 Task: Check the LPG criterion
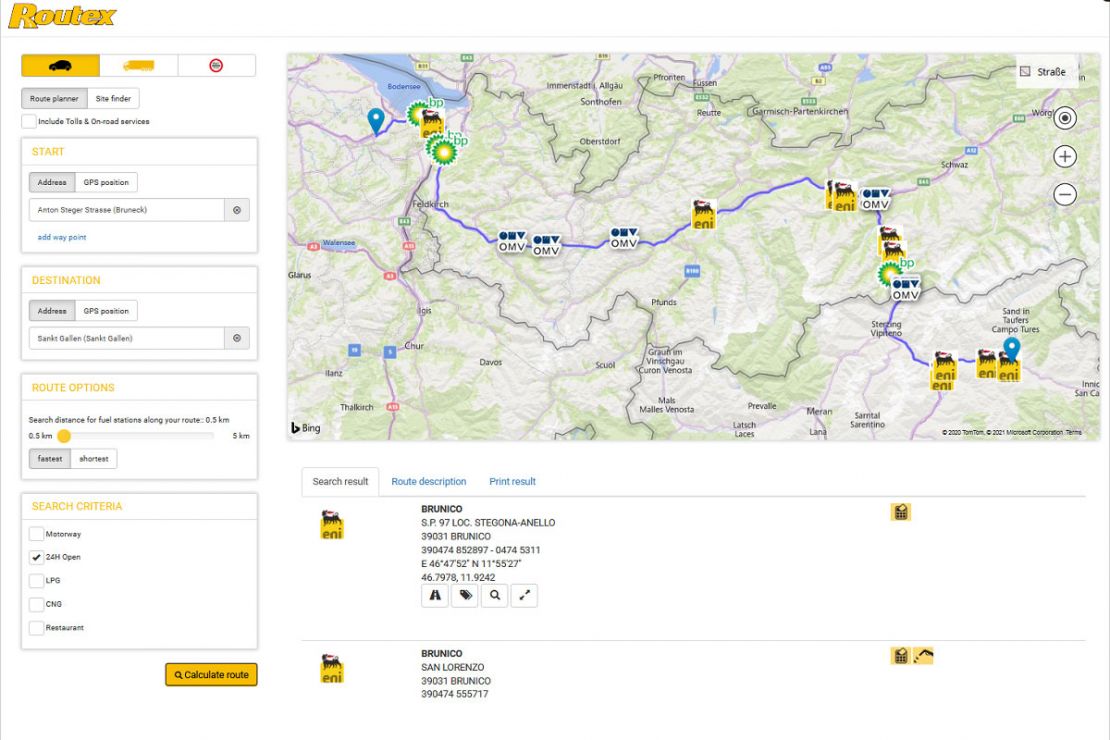point(36,581)
